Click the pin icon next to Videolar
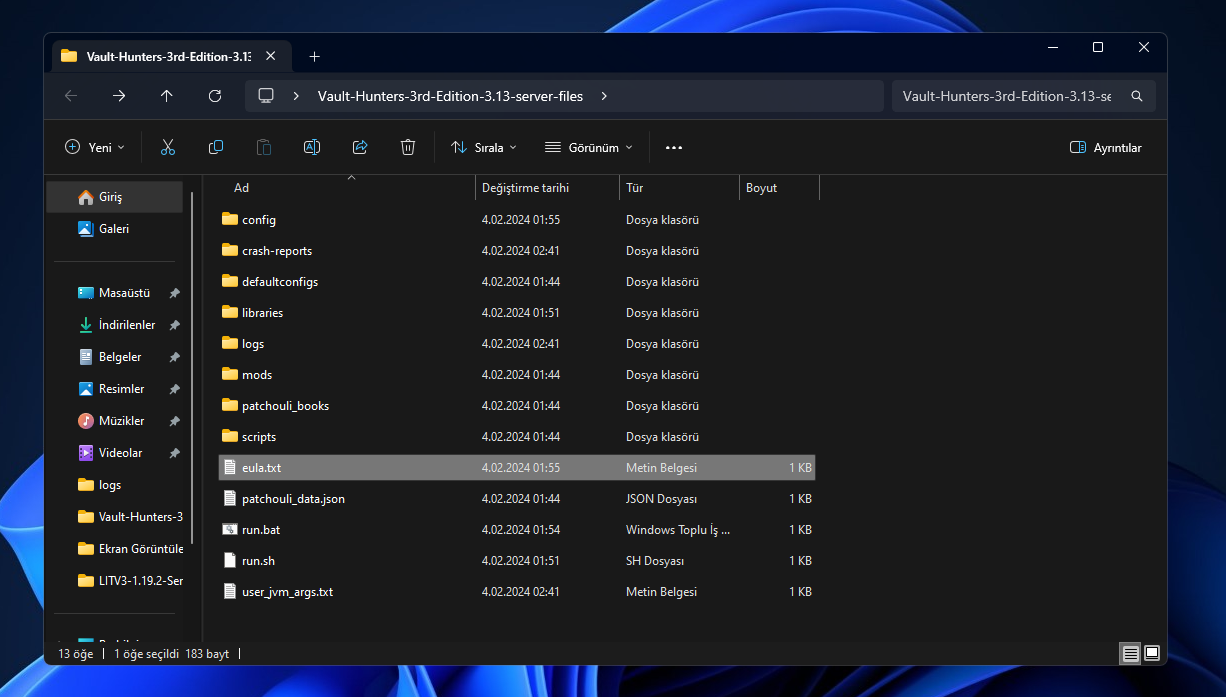1226x697 pixels. pos(174,453)
